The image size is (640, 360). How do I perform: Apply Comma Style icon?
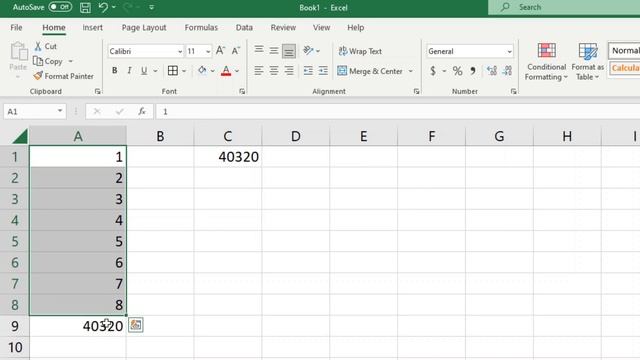tap(473, 71)
